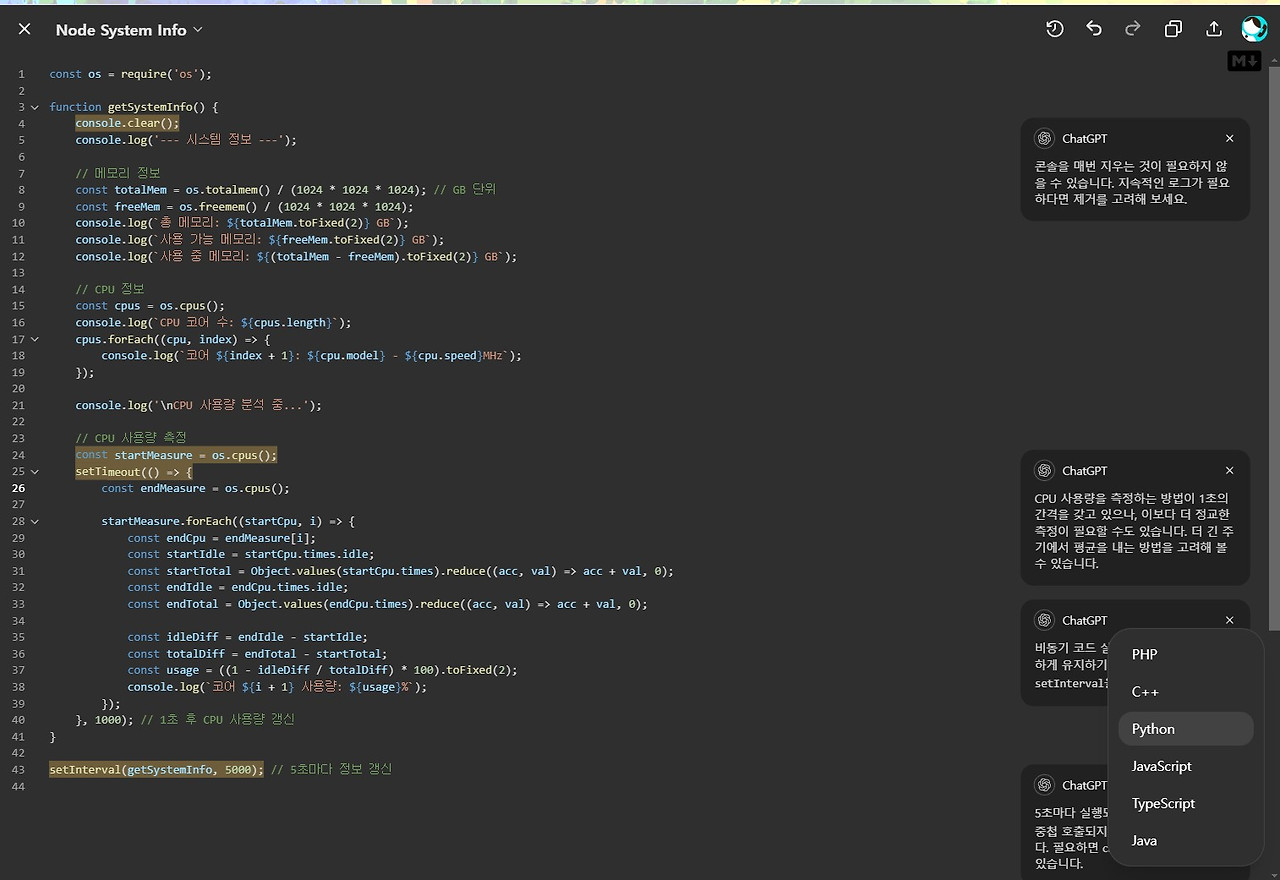Screen dimensions: 1280x880
Task: Copy the code with the copy icon
Action: tap(1174, 30)
